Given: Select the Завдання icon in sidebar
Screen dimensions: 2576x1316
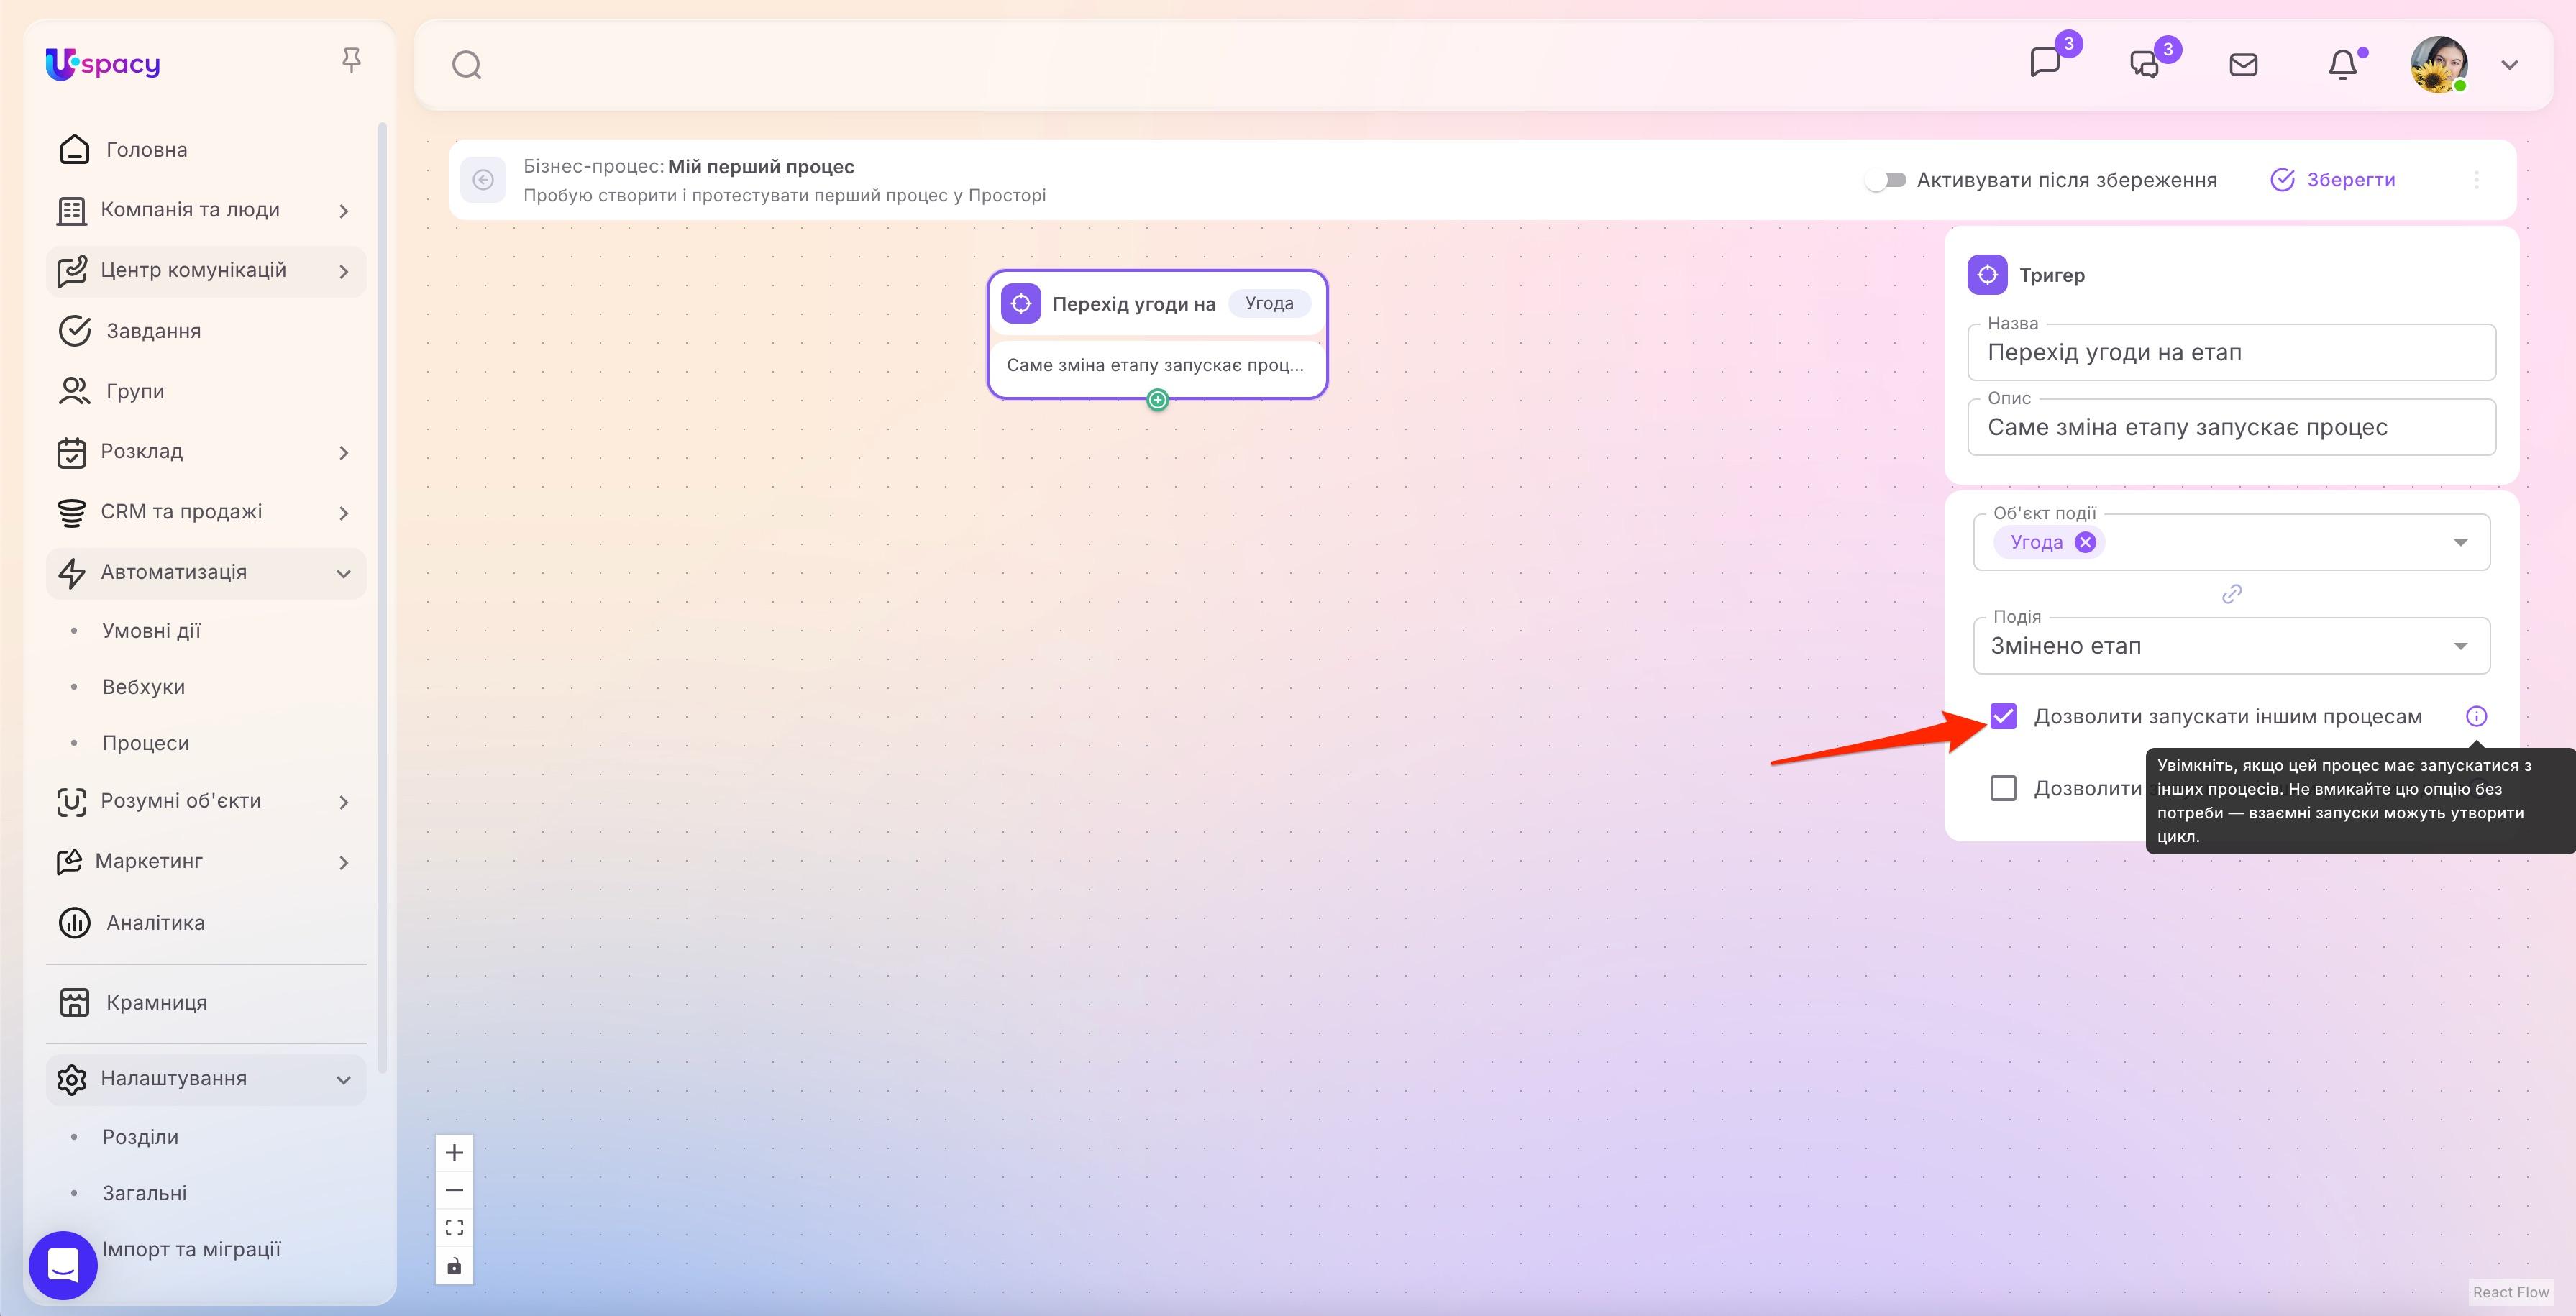Looking at the screenshot, I should pos(75,331).
